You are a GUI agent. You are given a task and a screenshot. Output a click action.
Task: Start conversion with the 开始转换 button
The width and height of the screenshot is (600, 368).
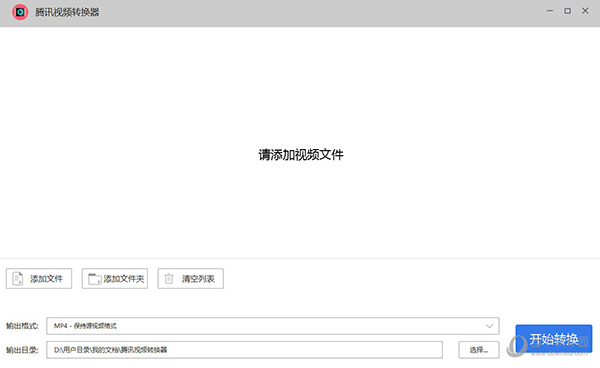[554, 339]
